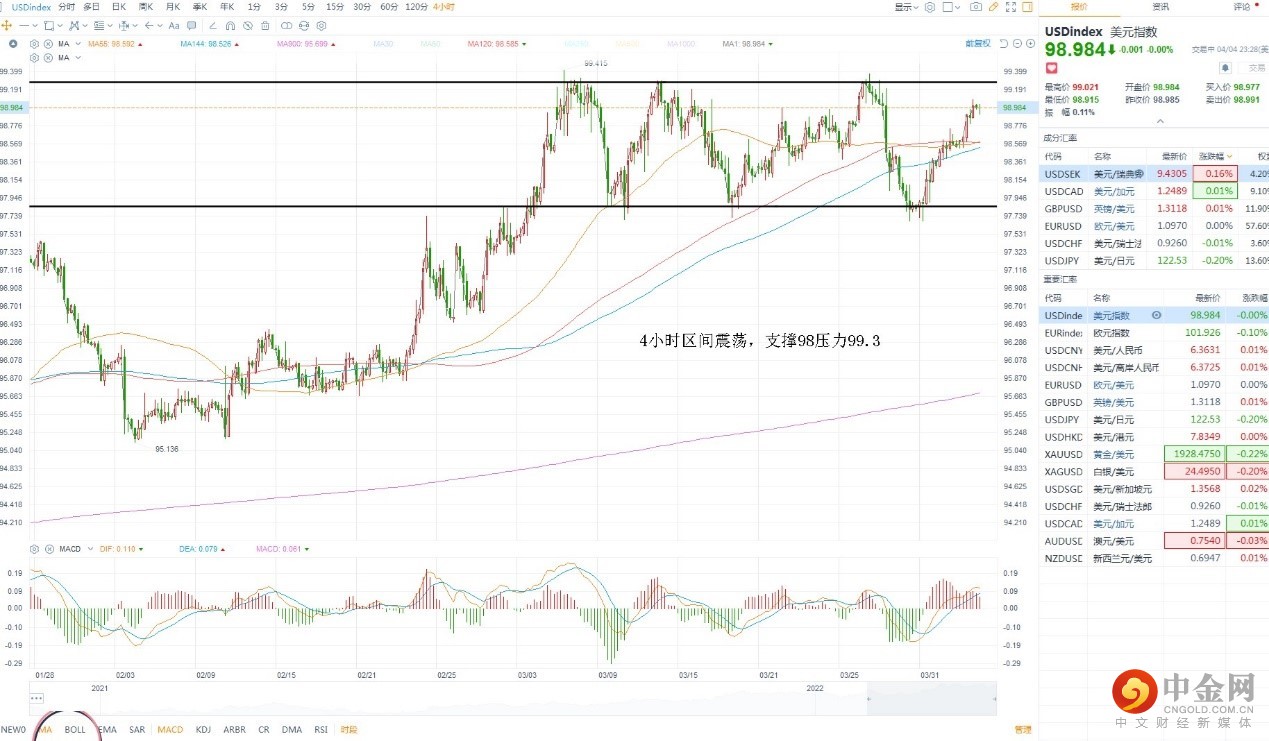1269x741 pixels.
Task: Activate the pencil drawing mode icon
Action: [x=993, y=7]
